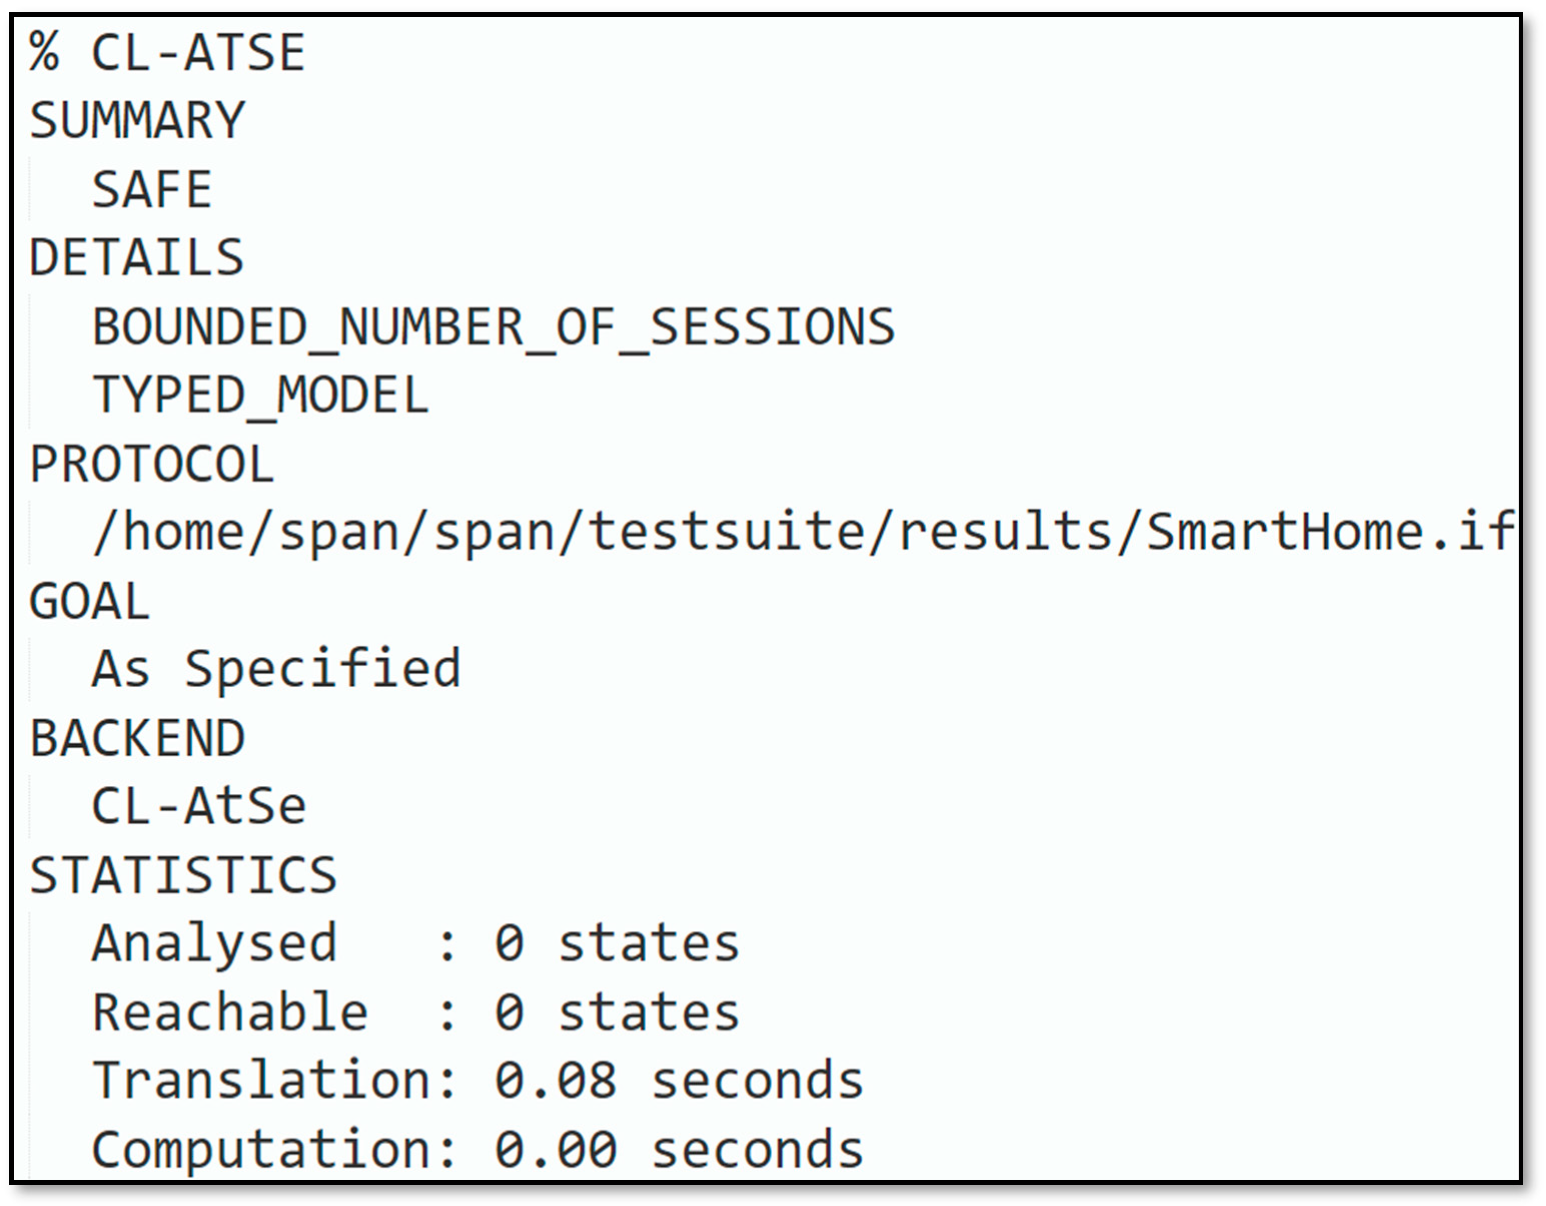Image resolution: width=1546 pixels, height=1206 pixels.
Task: Click the 'Reachable' statistics label
Action: tap(230, 1012)
